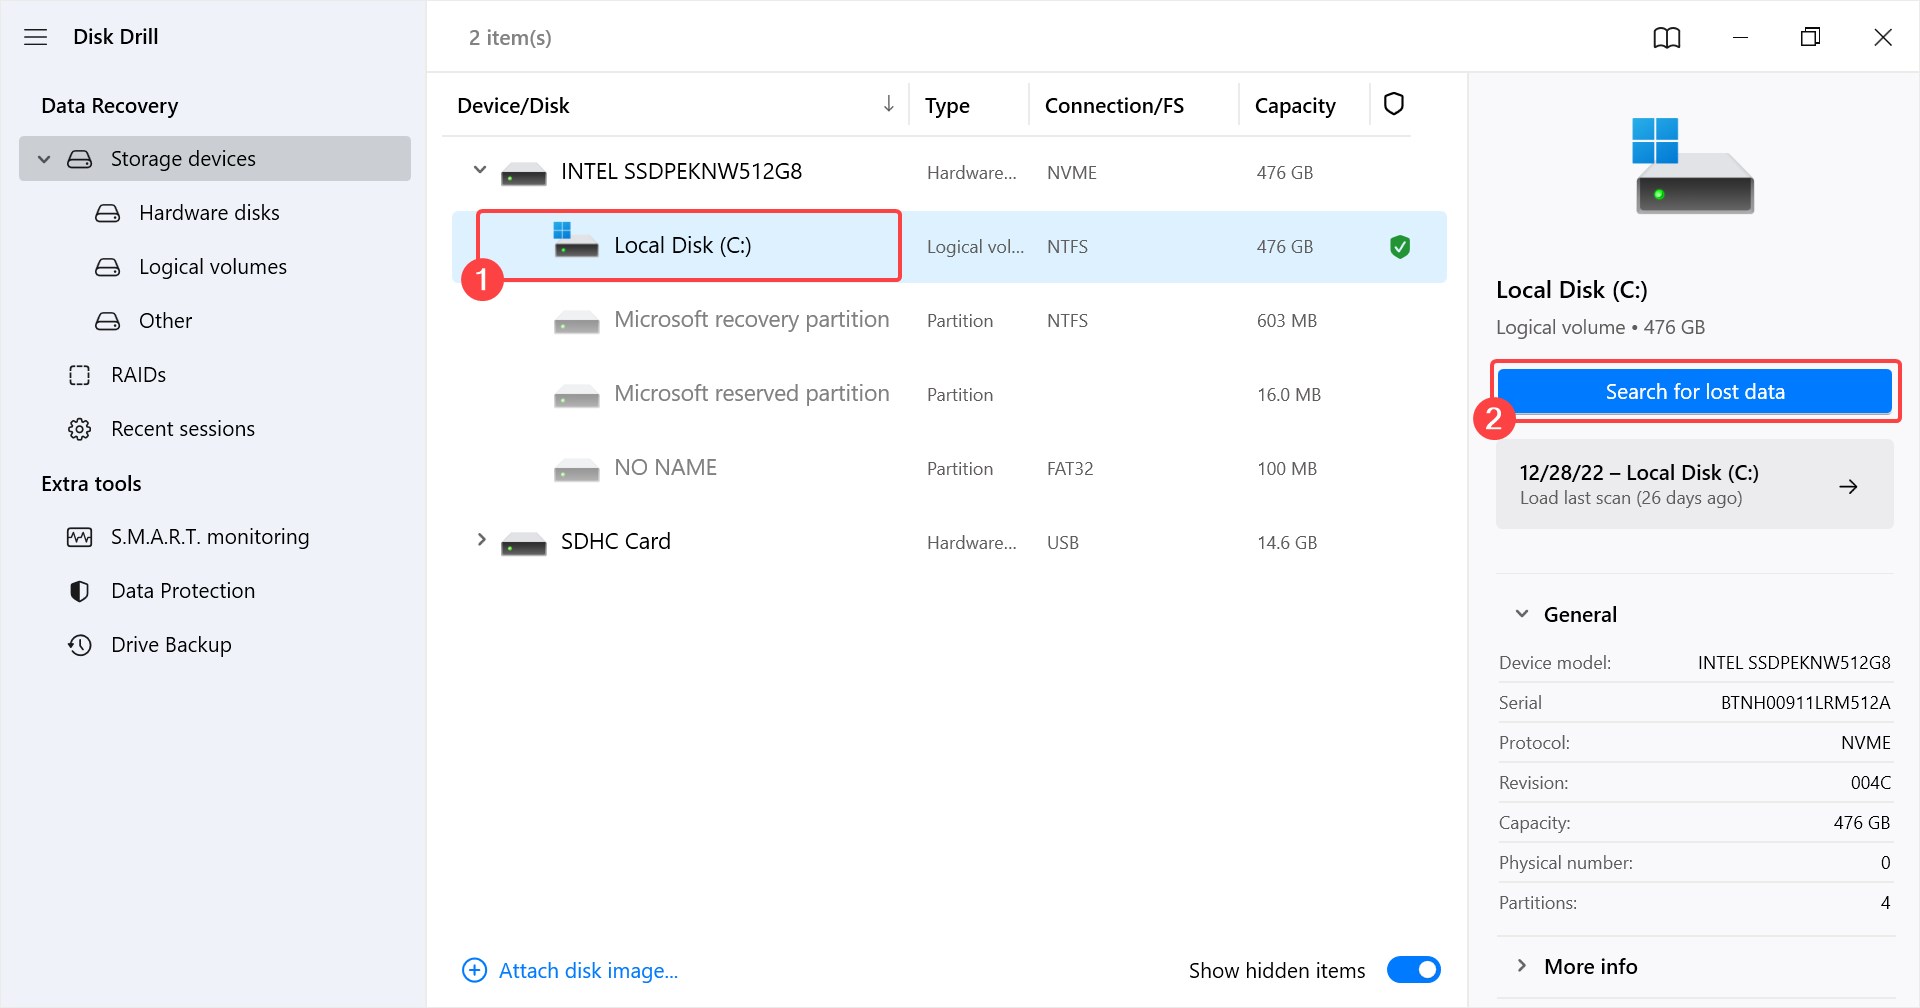The width and height of the screenshot is (1920, 1008).
Task: Click Search for lost data button
Action: click(x=1694, y=392)
